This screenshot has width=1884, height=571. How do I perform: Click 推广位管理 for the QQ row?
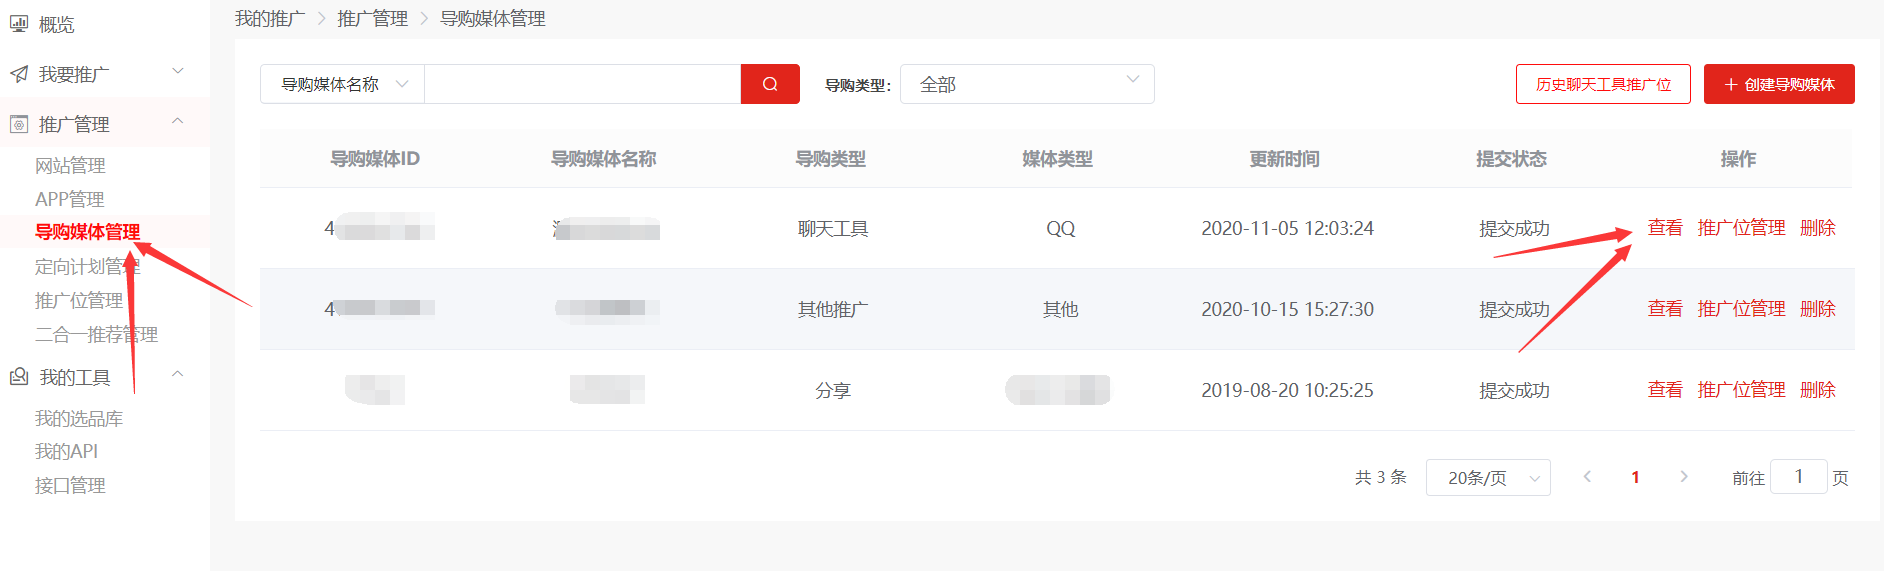coord(1741,228)
